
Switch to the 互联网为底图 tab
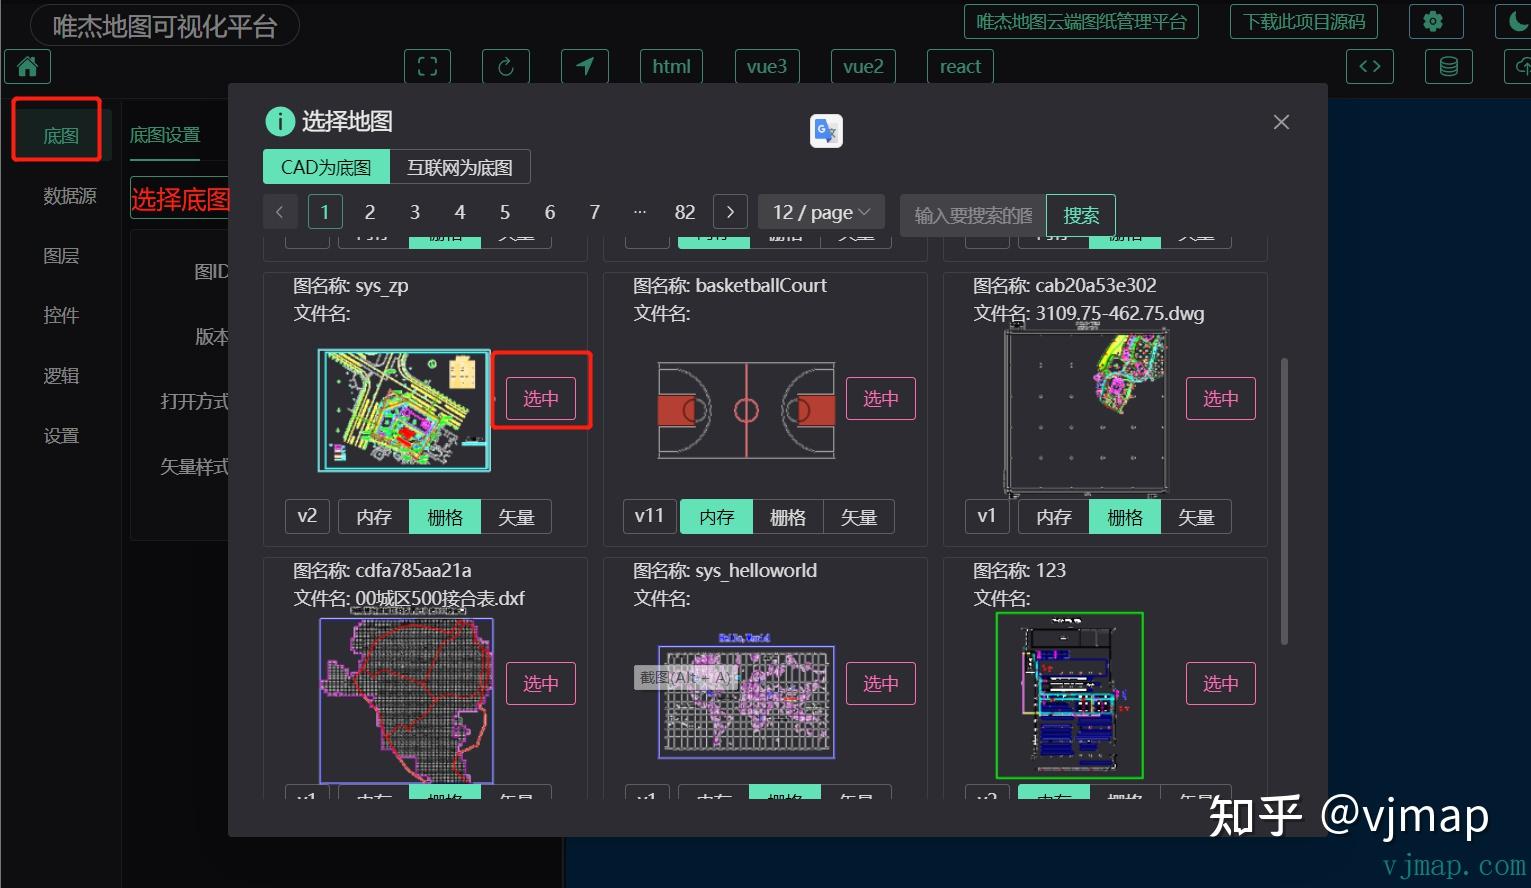tap(460, 166)
